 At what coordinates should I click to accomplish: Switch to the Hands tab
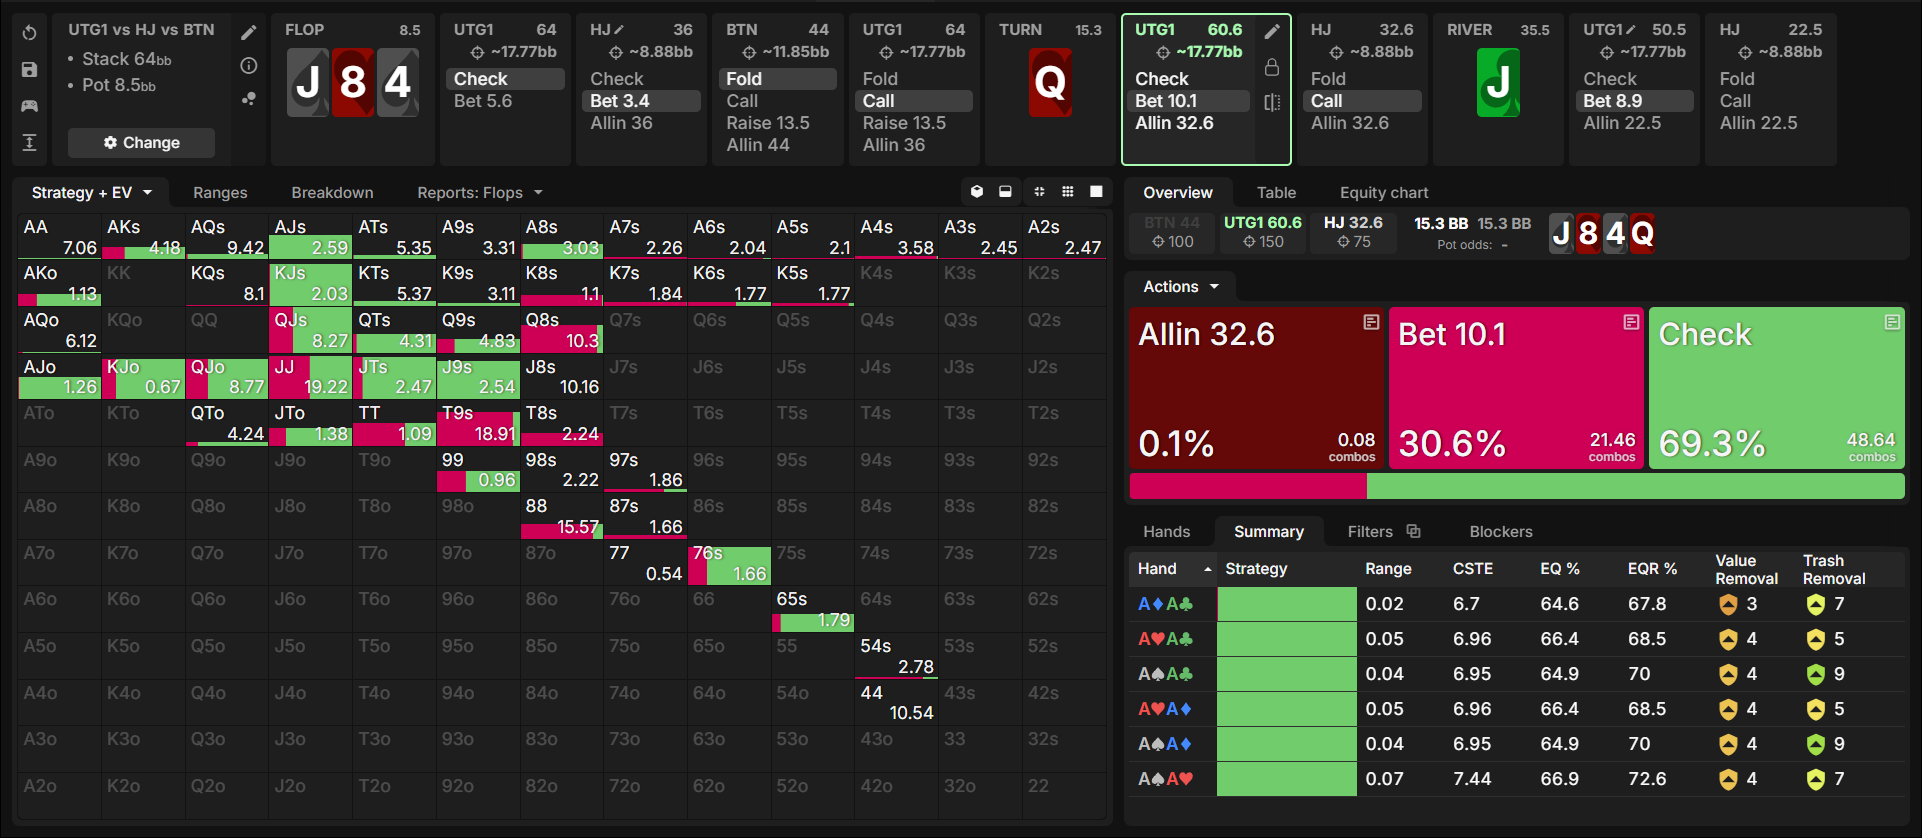pos(1167,532)
